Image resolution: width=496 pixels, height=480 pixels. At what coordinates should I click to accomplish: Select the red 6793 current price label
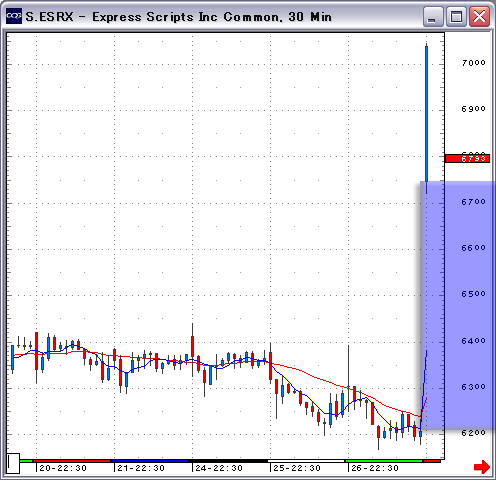pyautogui.click(x=468, y=158)
